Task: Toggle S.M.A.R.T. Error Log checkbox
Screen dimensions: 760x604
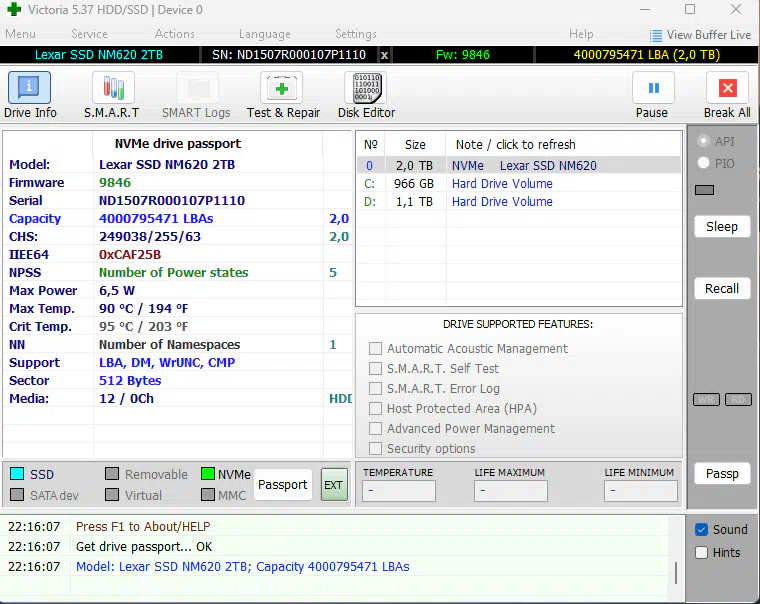Action: click(375, 389)
